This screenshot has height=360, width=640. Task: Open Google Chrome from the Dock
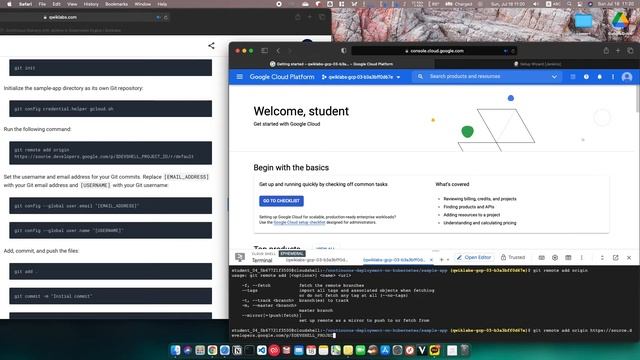point(212,350)
